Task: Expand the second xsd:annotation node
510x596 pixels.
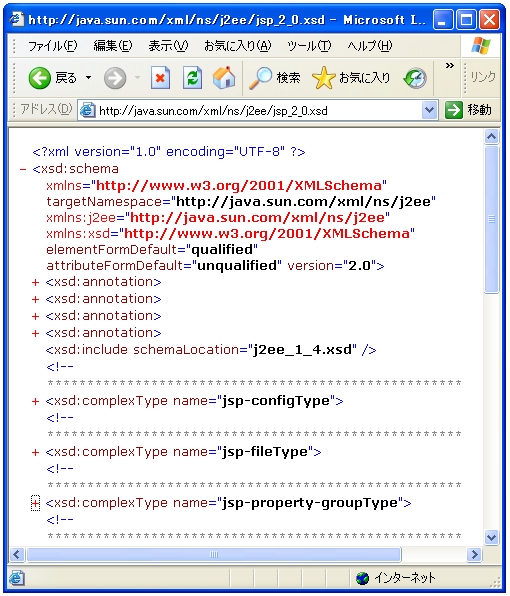Action: tap(35, 300)
